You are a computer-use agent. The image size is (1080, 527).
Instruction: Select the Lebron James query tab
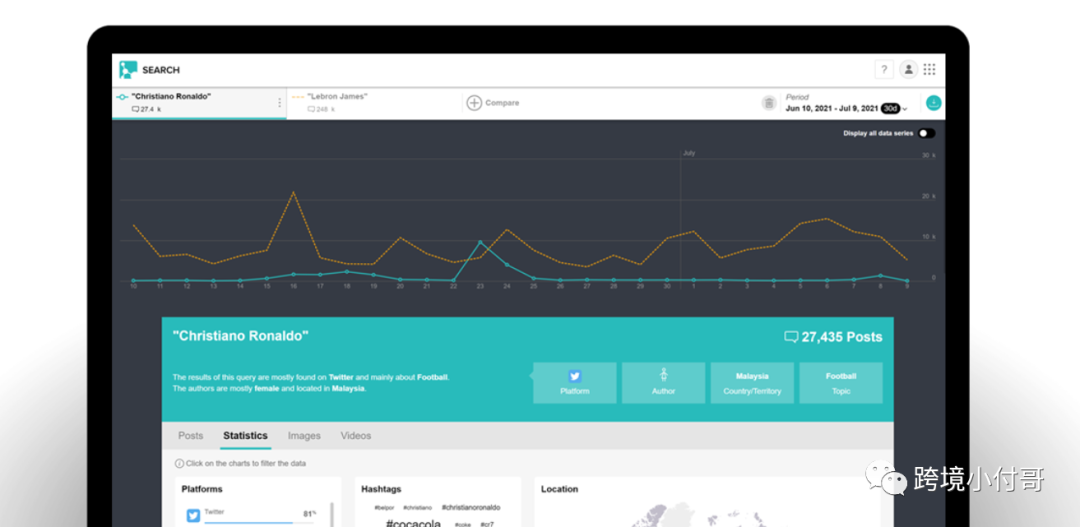click(374, 103)
